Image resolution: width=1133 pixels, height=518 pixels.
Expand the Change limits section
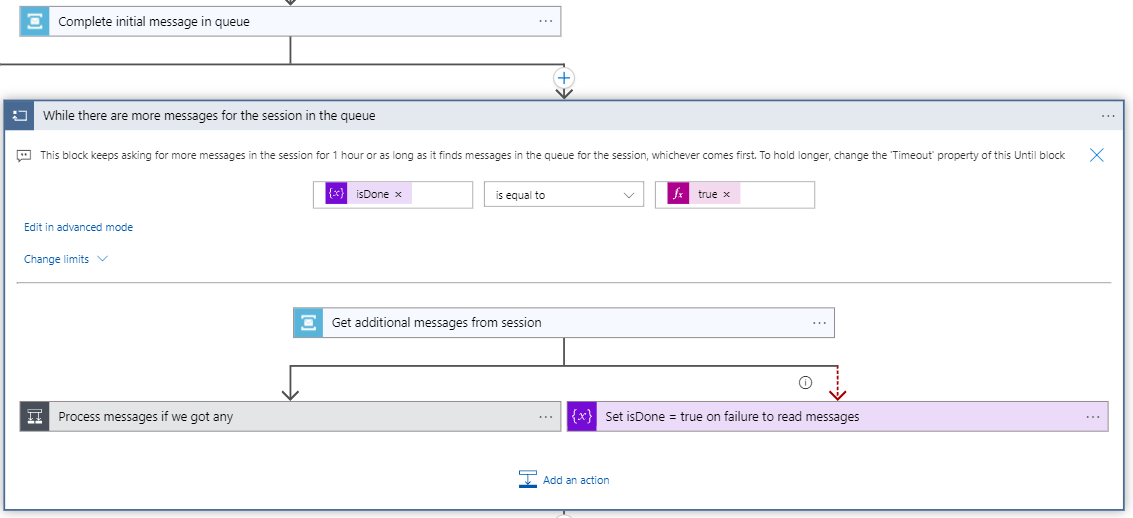pos(66,259)
